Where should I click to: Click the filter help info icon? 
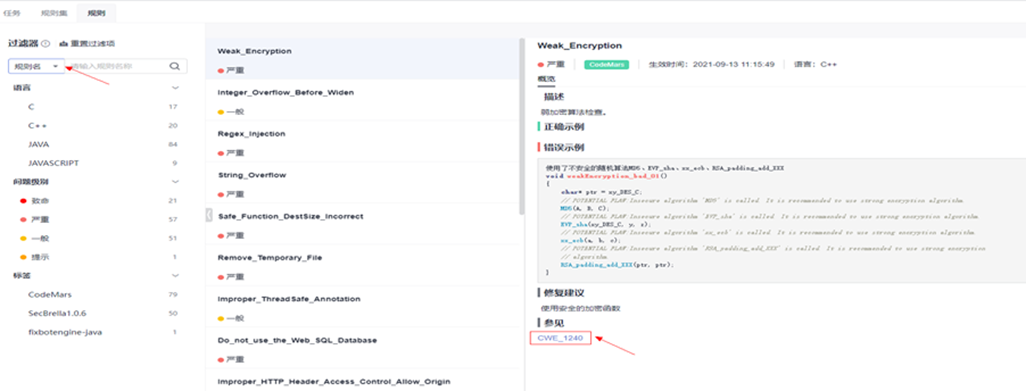[x=46, y=44]
